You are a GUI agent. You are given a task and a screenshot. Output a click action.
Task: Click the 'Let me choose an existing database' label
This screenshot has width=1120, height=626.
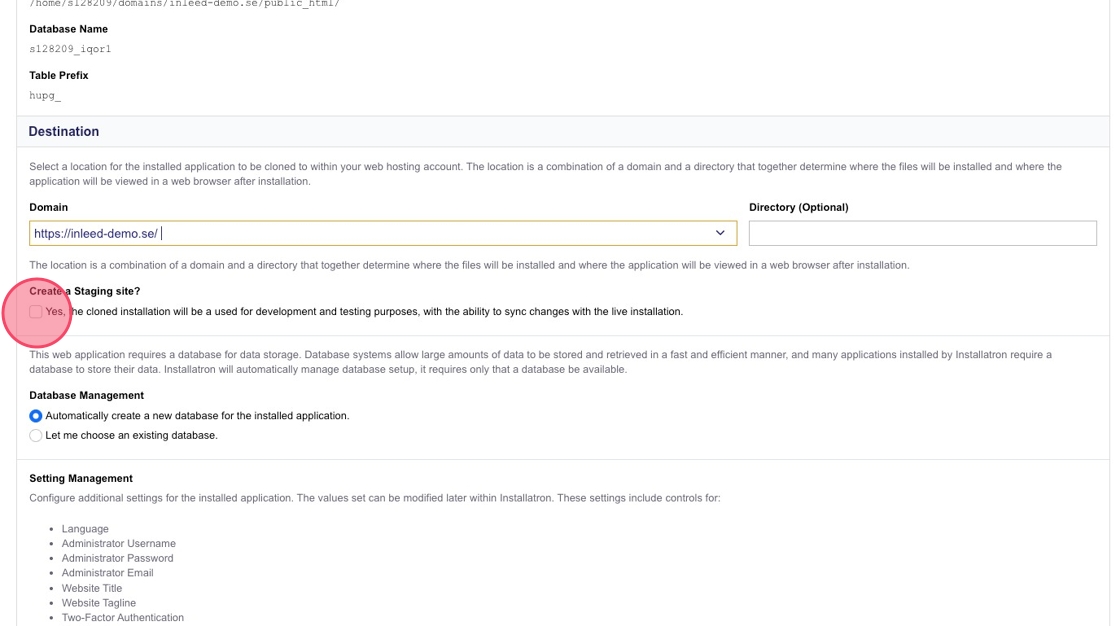coord(131,436)
